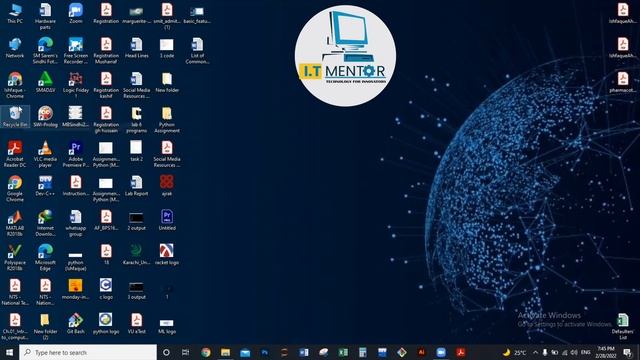Select the Ishfaque - Chrome shortcut
Viewport: 640px width, 360px height.
pyautogui.click(x=15, y=85)
